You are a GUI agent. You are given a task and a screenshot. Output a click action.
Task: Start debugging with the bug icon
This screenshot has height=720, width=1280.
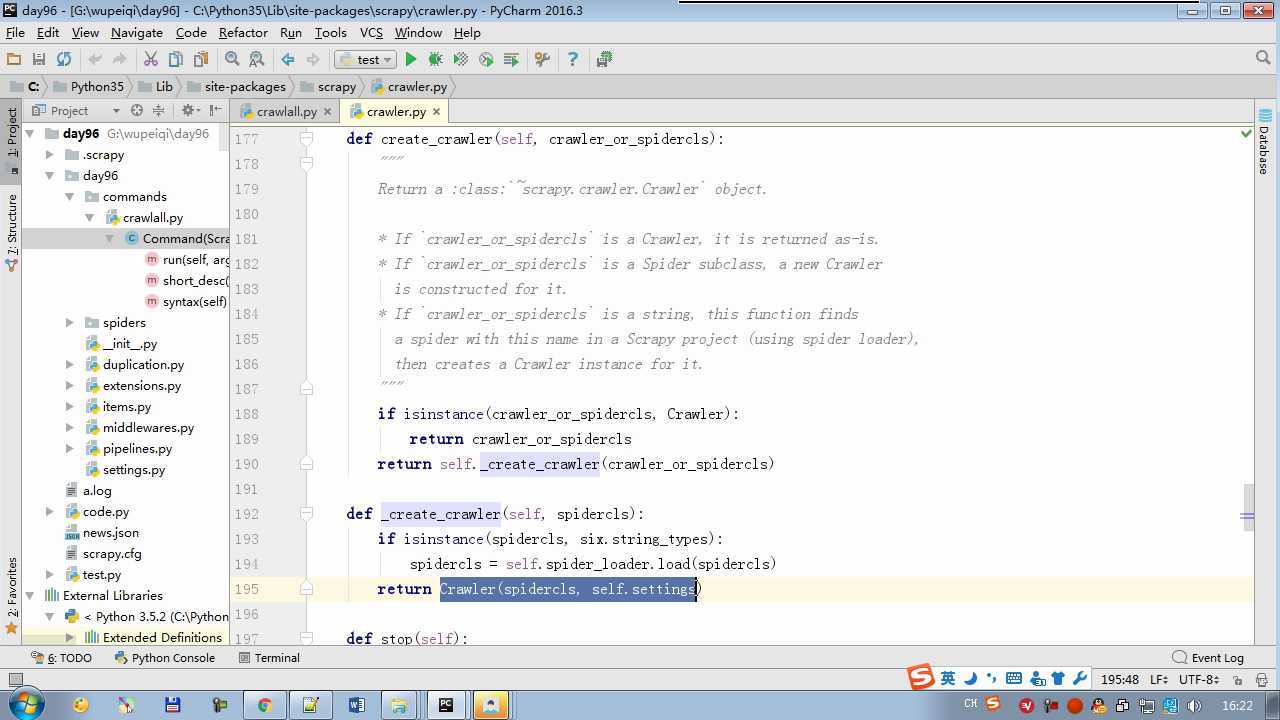click(x=436, y=60)
